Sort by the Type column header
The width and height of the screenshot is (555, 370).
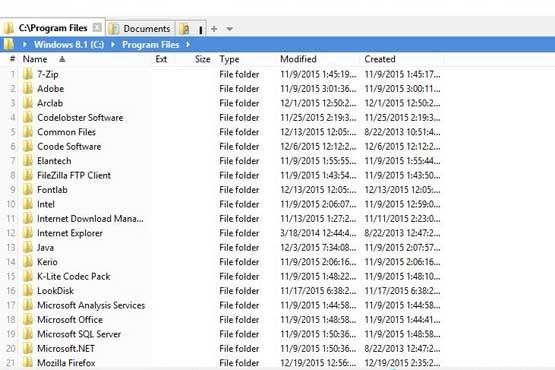pos(229,59)
